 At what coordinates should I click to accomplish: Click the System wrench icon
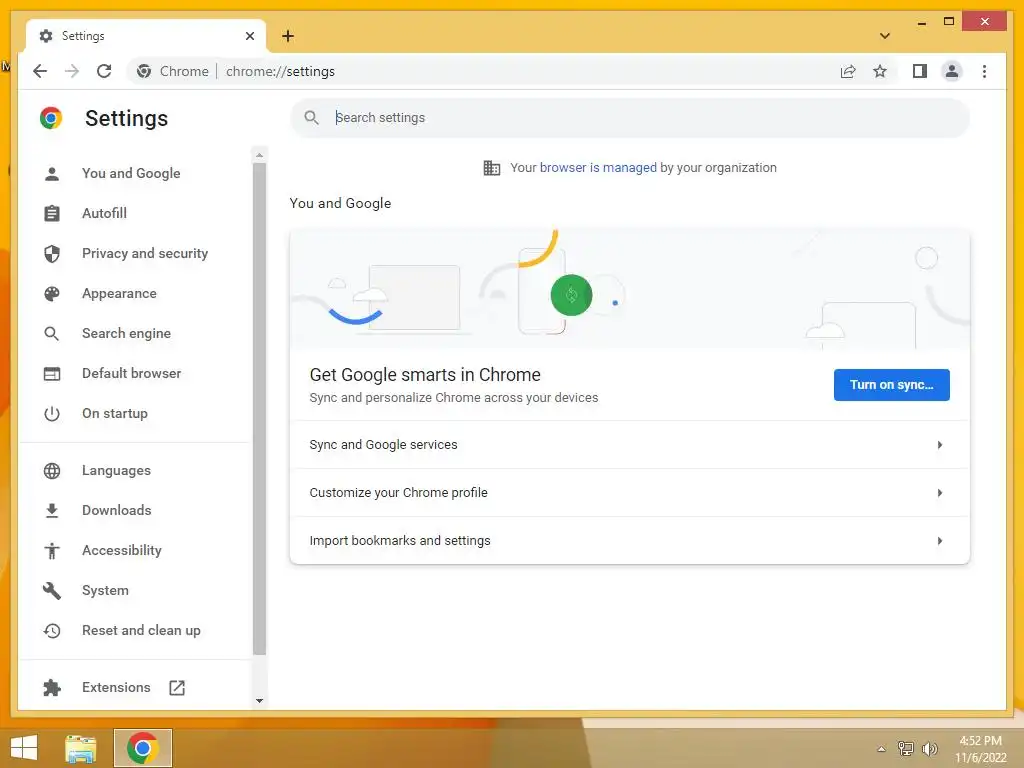(x=52, y=590)
